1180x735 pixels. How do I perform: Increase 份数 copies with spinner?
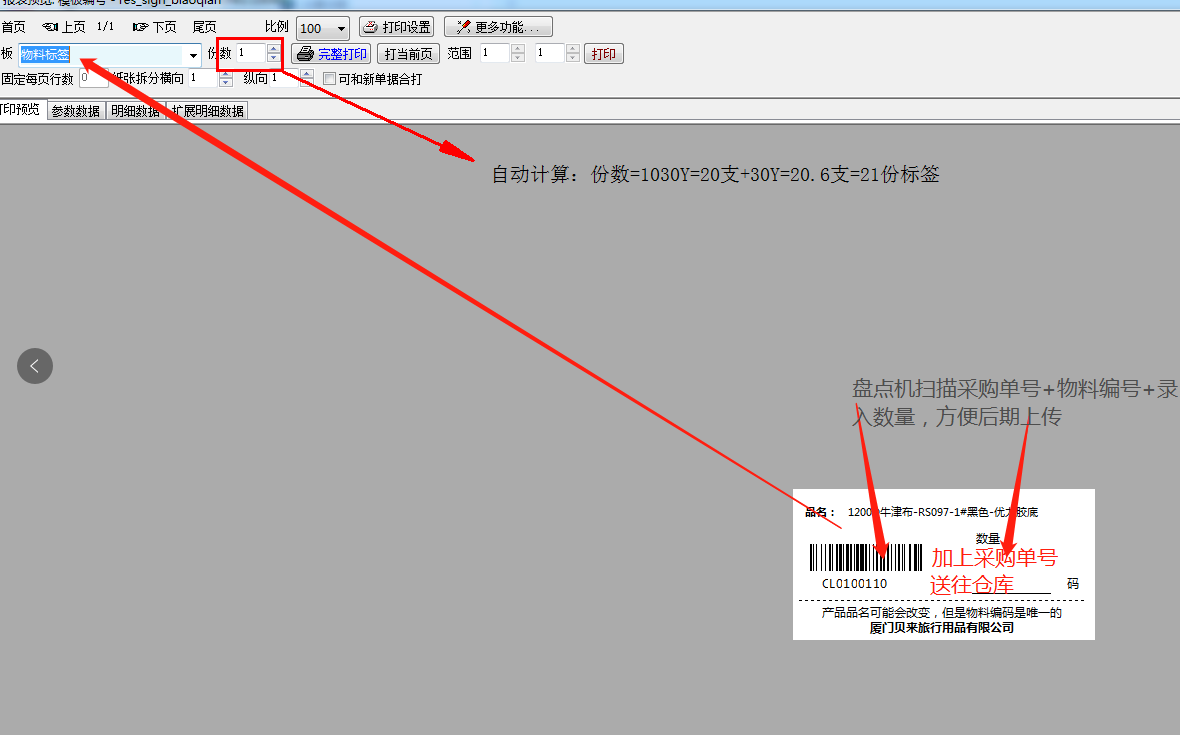pos(274,49)
